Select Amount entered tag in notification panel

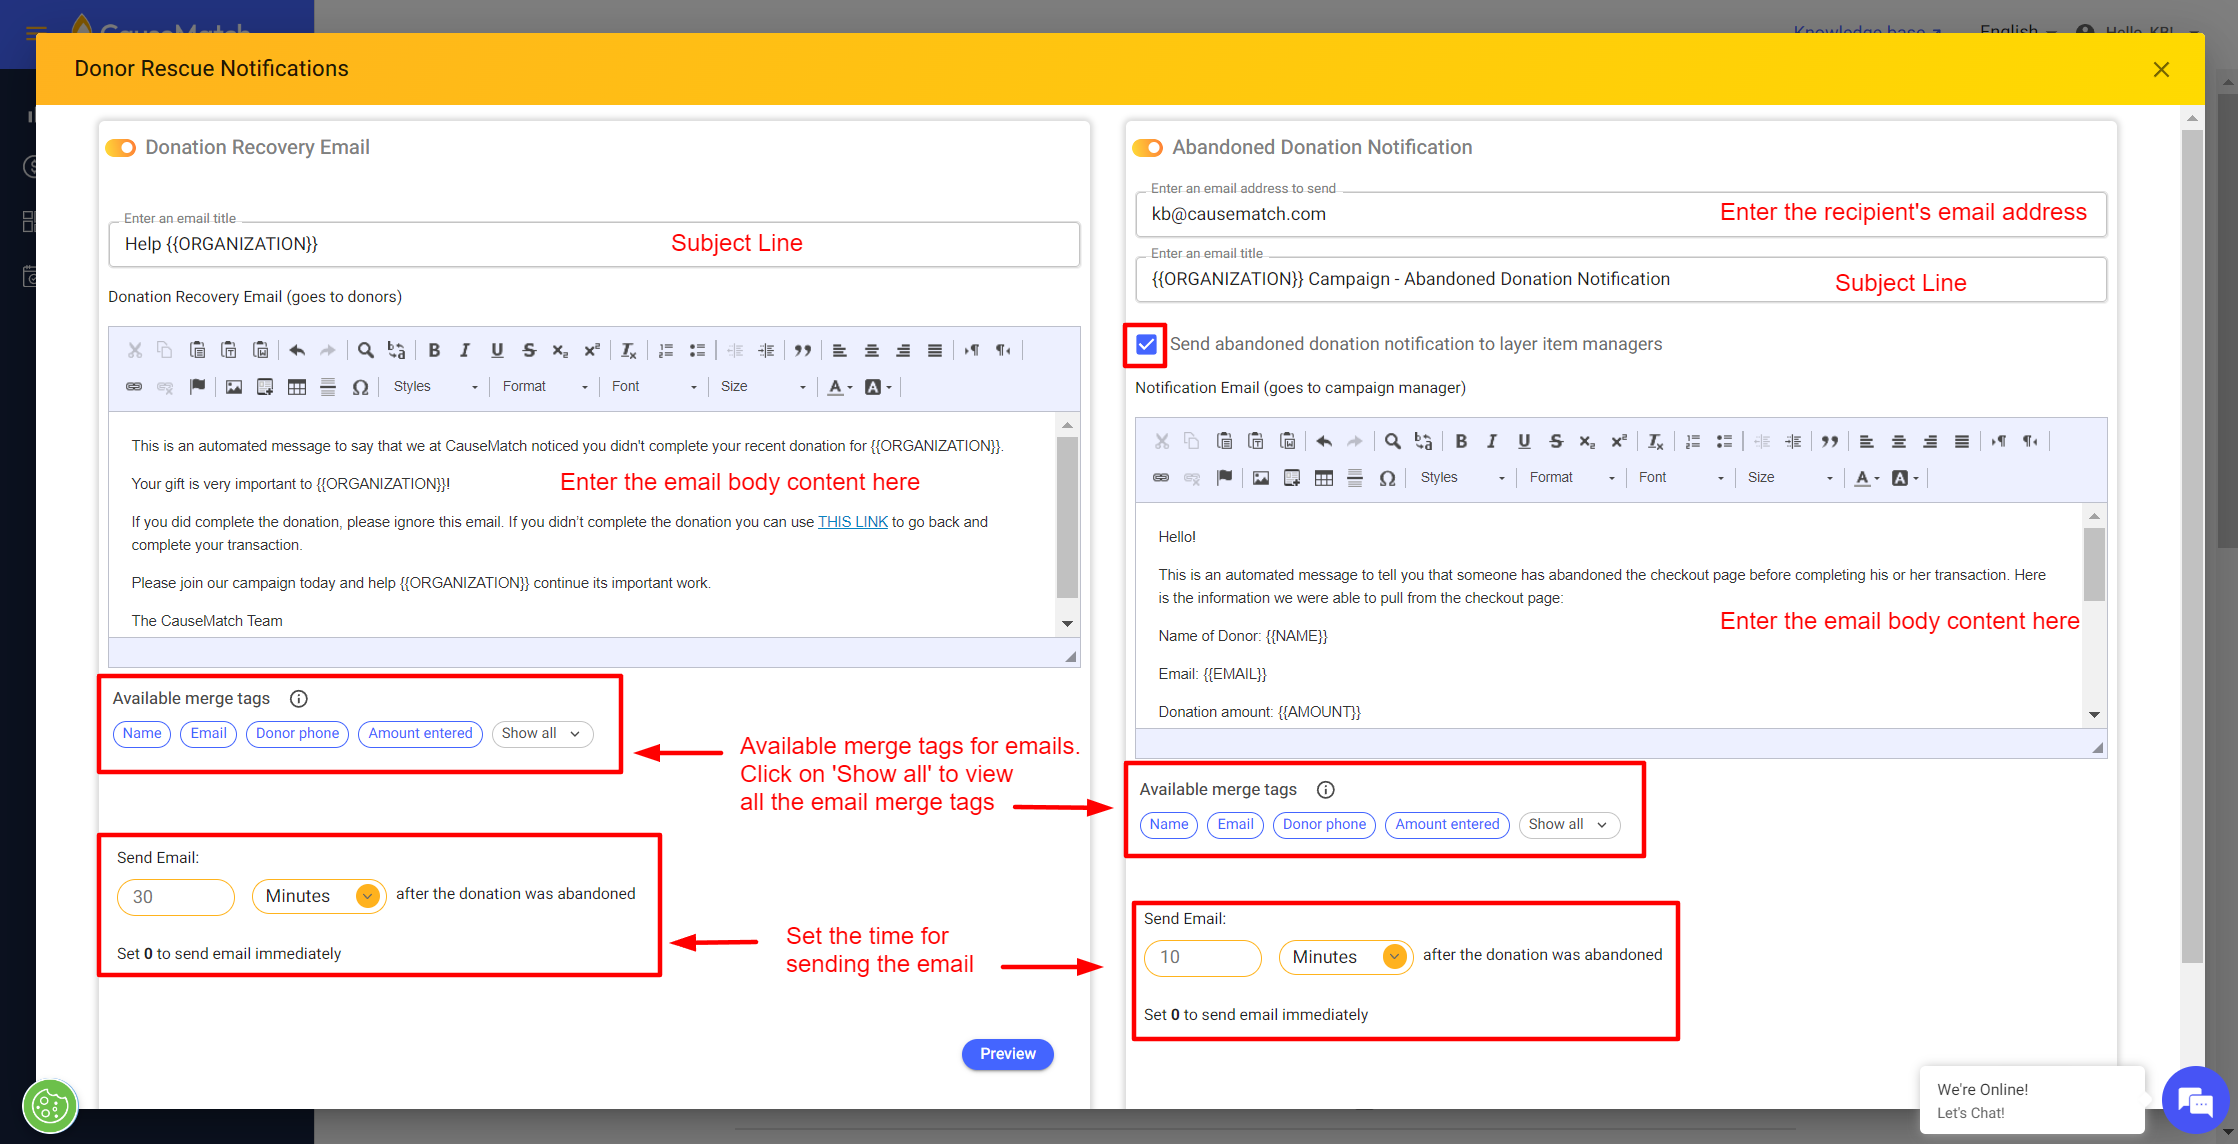(x=1447, y=825)
